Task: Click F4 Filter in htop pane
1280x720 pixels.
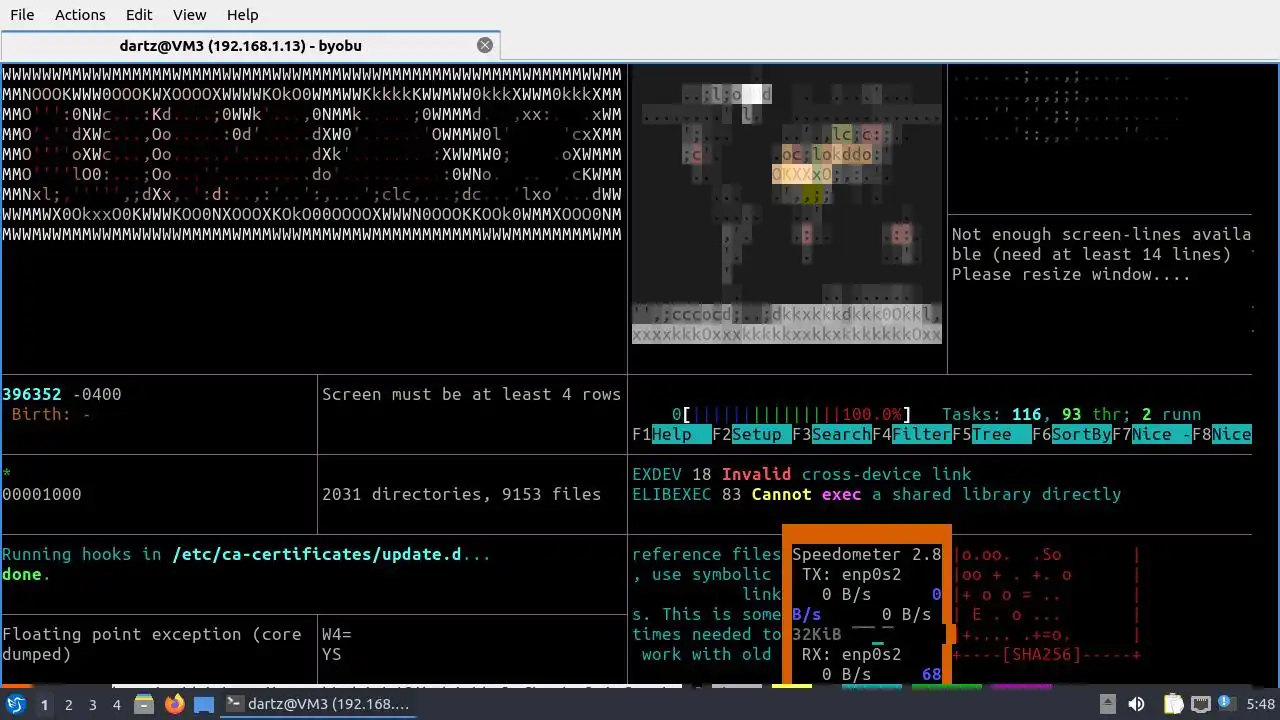Action: click(x=912, y=434)
